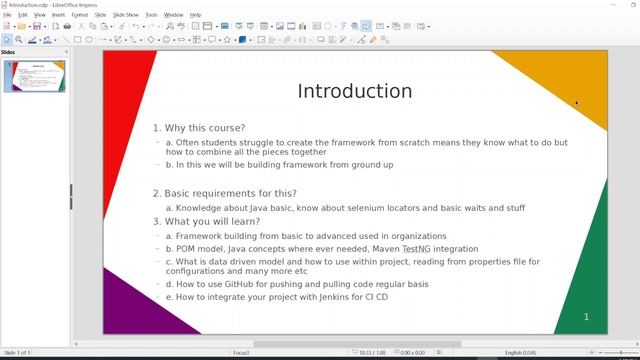Open the Tools menu
This screenshot has height=360, width=640.
tap(151, 15)
